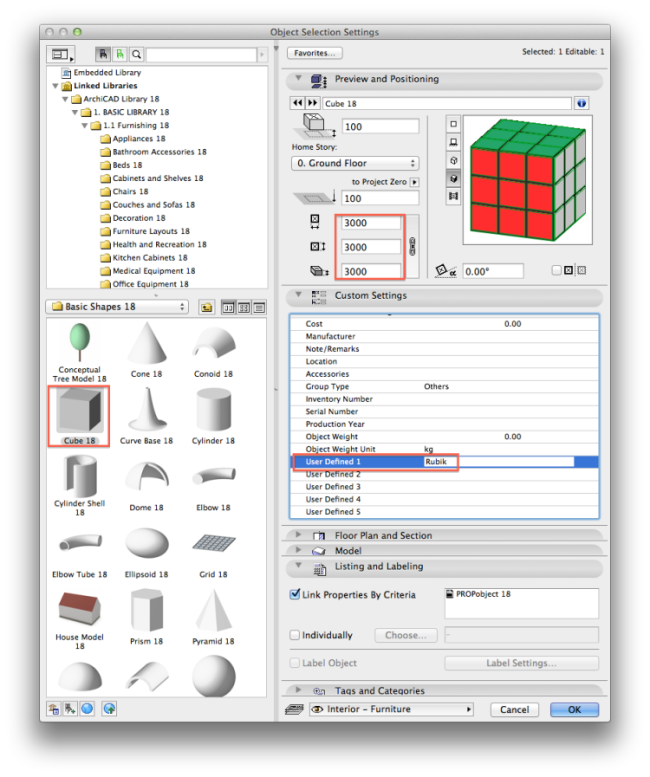
Task: Select the User Defined 3 row
Action: (444, 487)
